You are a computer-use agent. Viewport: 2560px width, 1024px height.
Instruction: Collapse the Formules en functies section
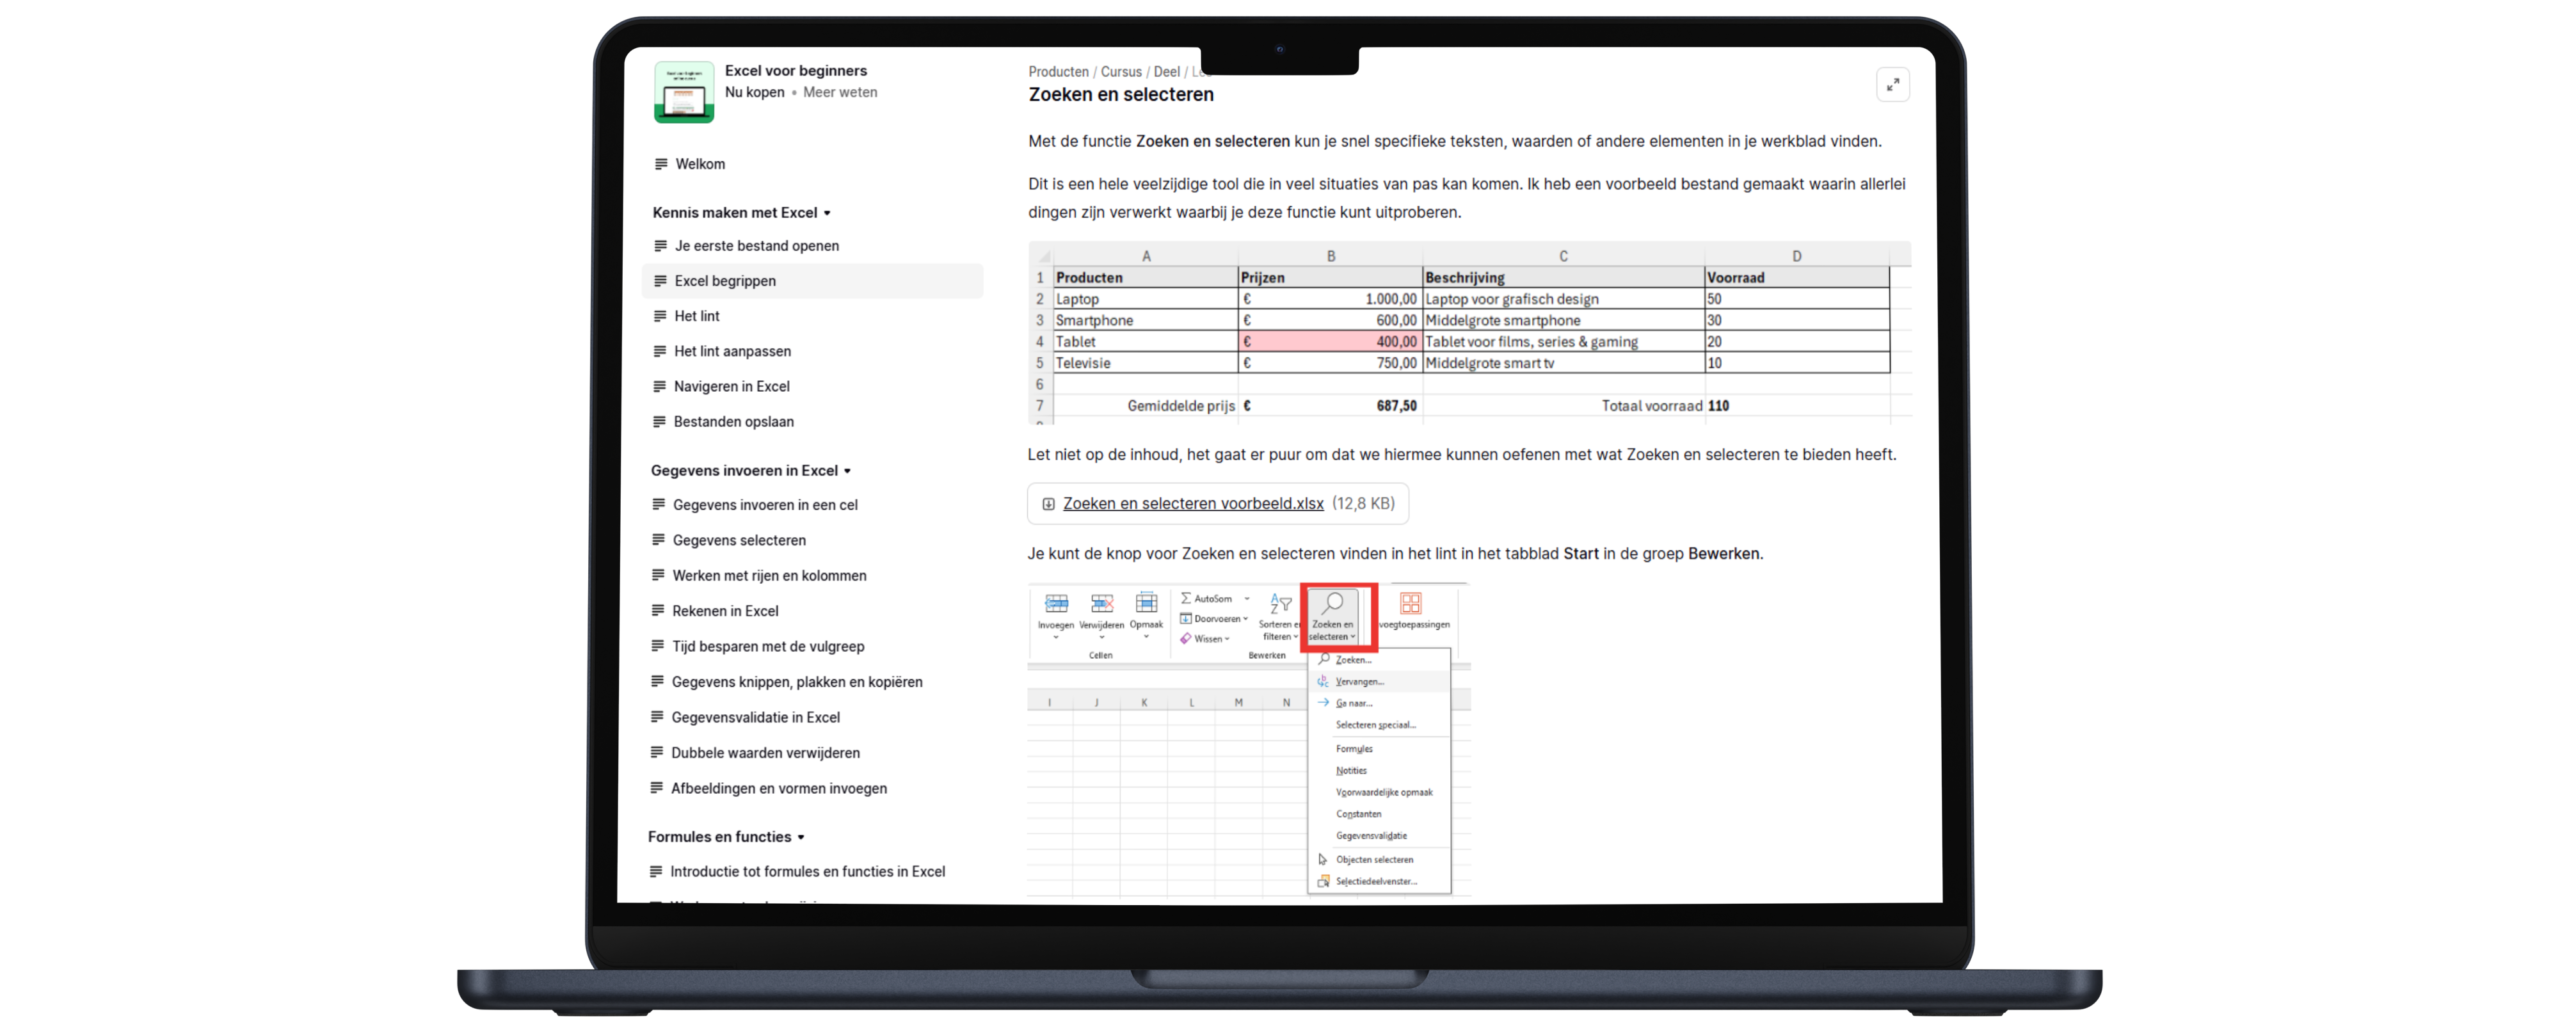(798, 836)
